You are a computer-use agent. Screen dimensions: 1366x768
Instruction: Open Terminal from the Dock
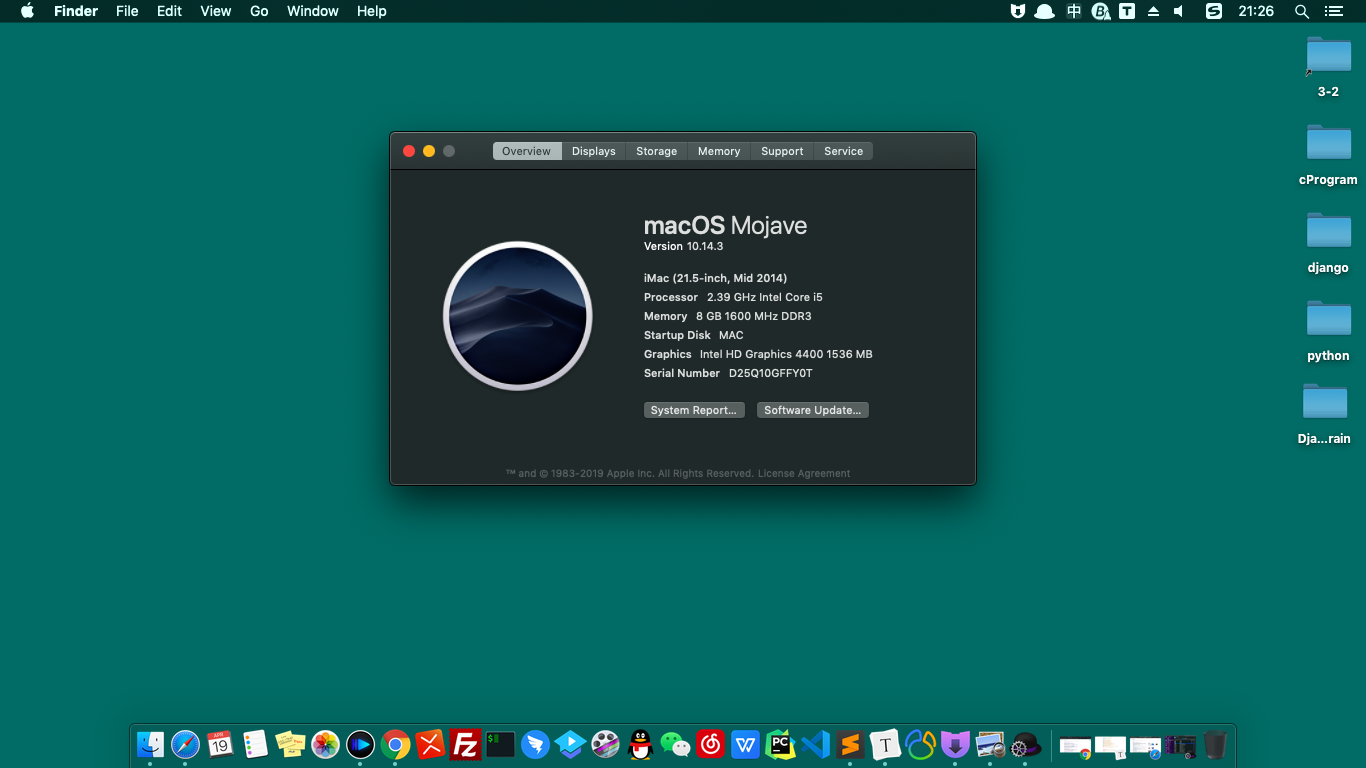coord(500,745)
